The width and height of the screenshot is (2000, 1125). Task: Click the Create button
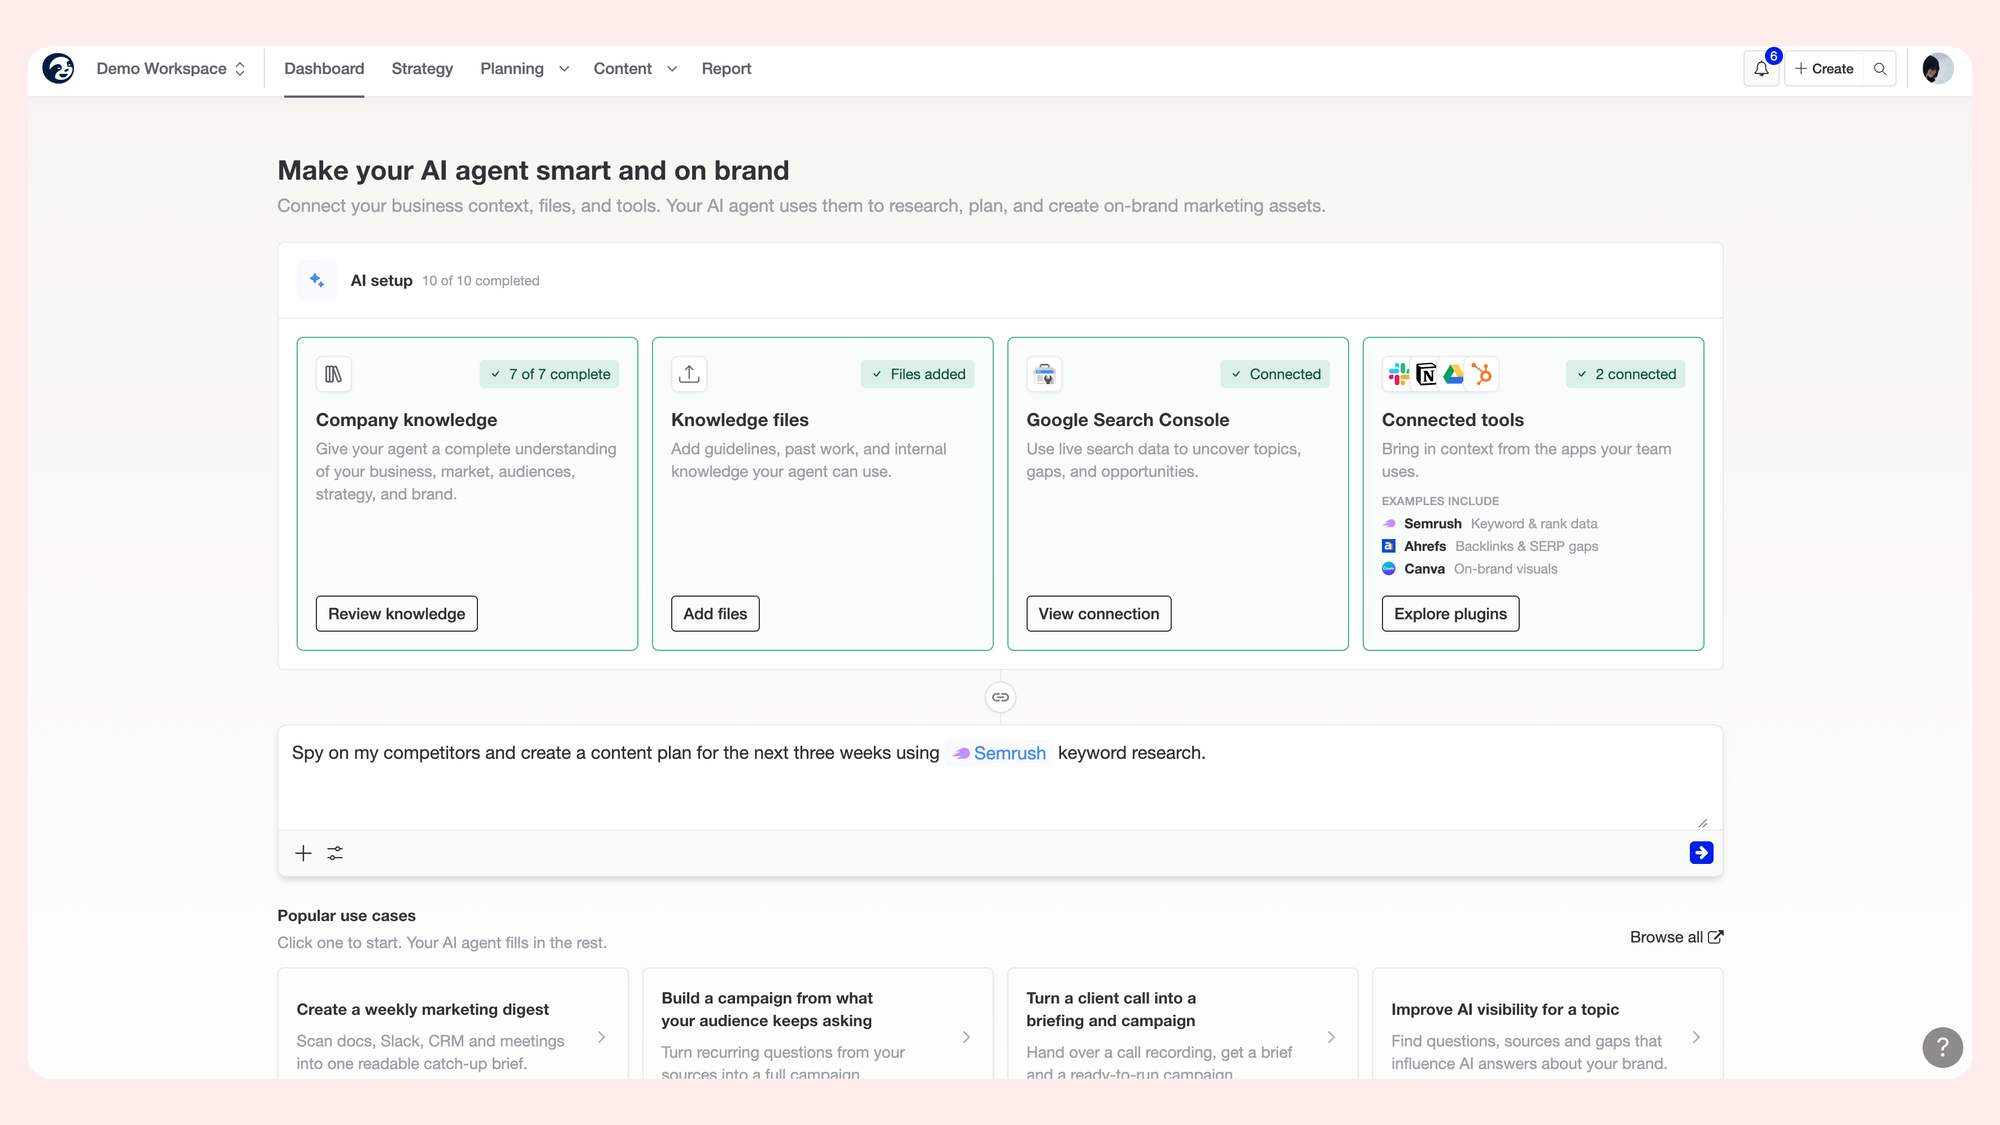coord(1824,69)
